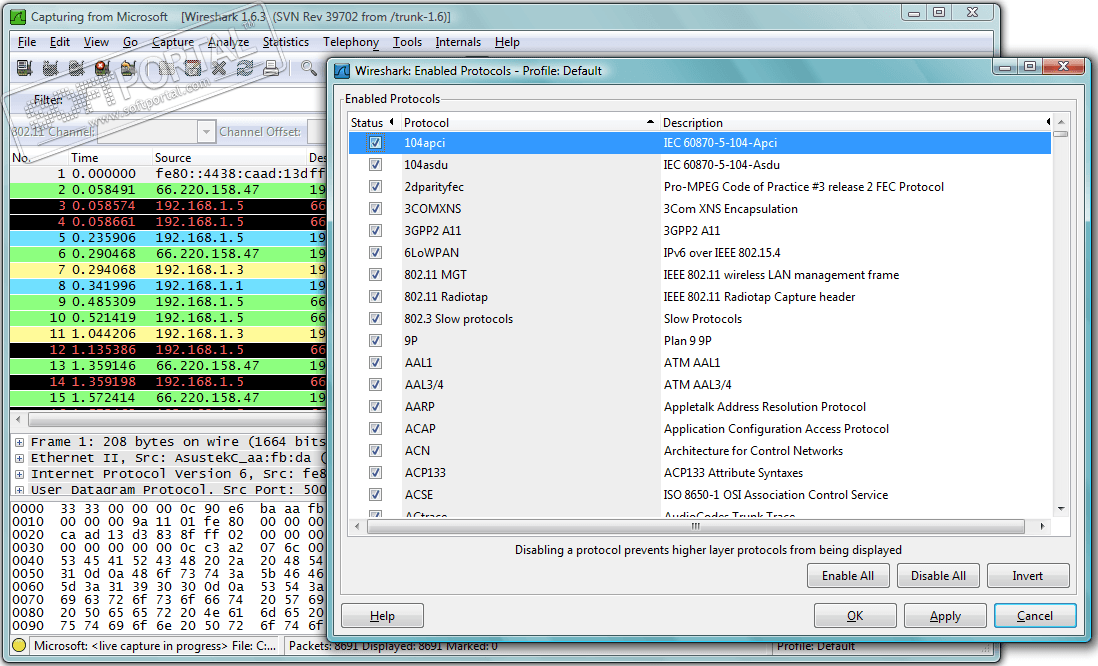This screenshot has width=1098, height=666.
Task: Click the Invert button
Action: (1027, 576)
